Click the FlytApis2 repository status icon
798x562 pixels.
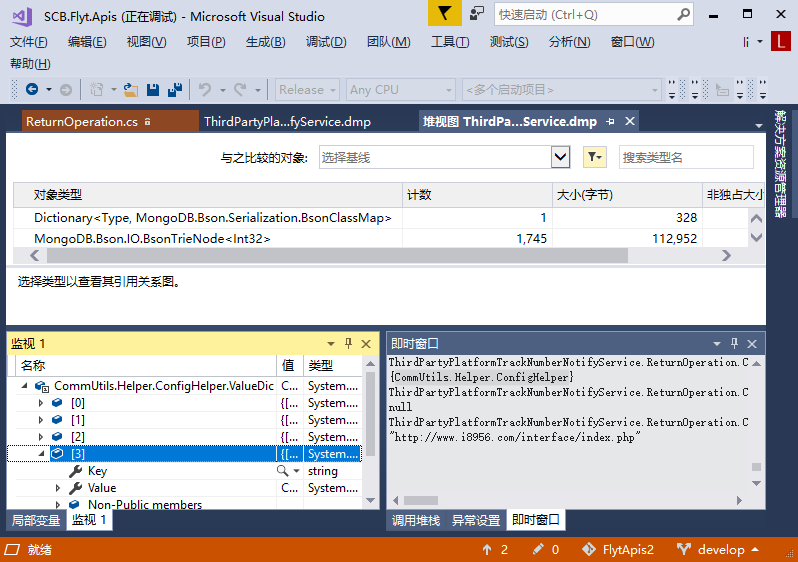pos(589,549)
